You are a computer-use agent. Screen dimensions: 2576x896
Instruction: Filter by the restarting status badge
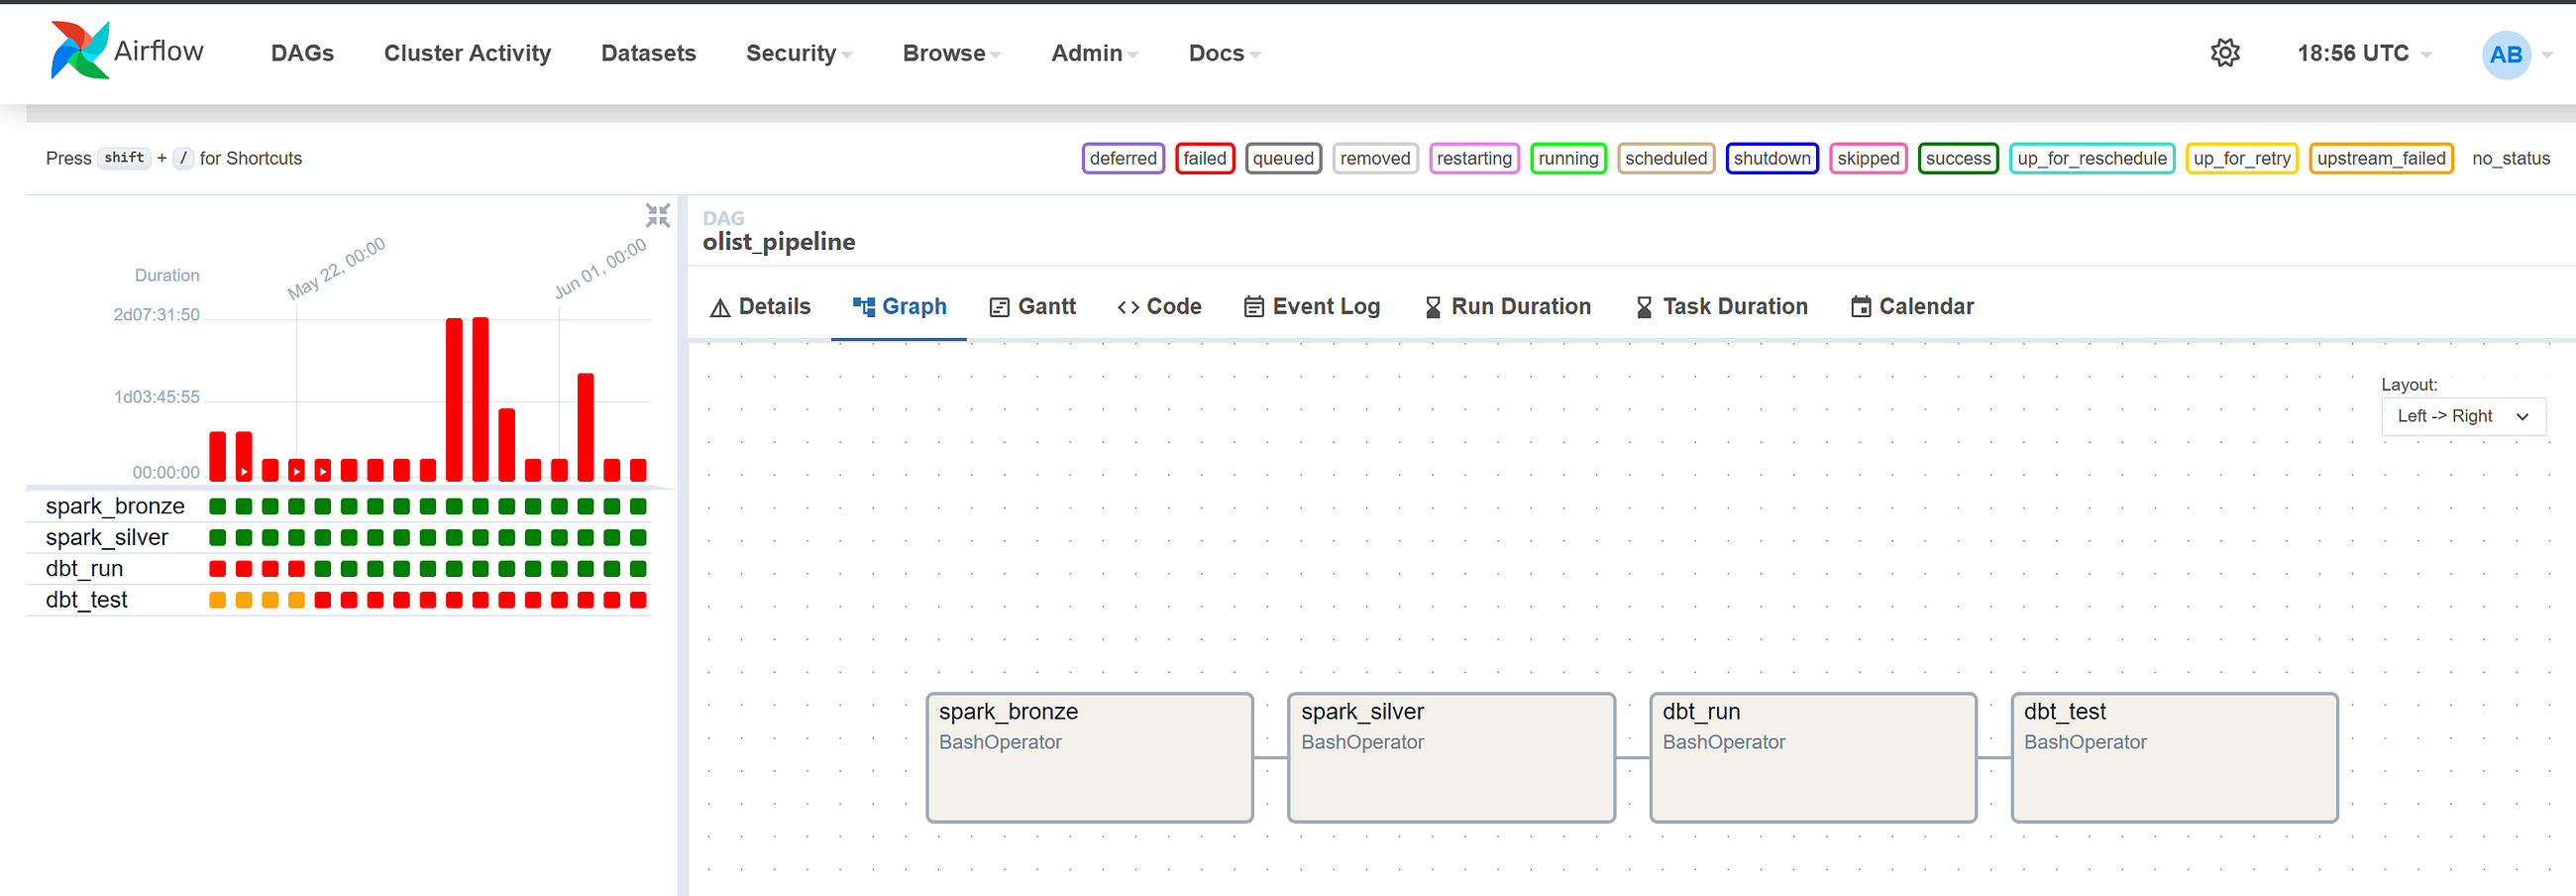pos(1474,158)
